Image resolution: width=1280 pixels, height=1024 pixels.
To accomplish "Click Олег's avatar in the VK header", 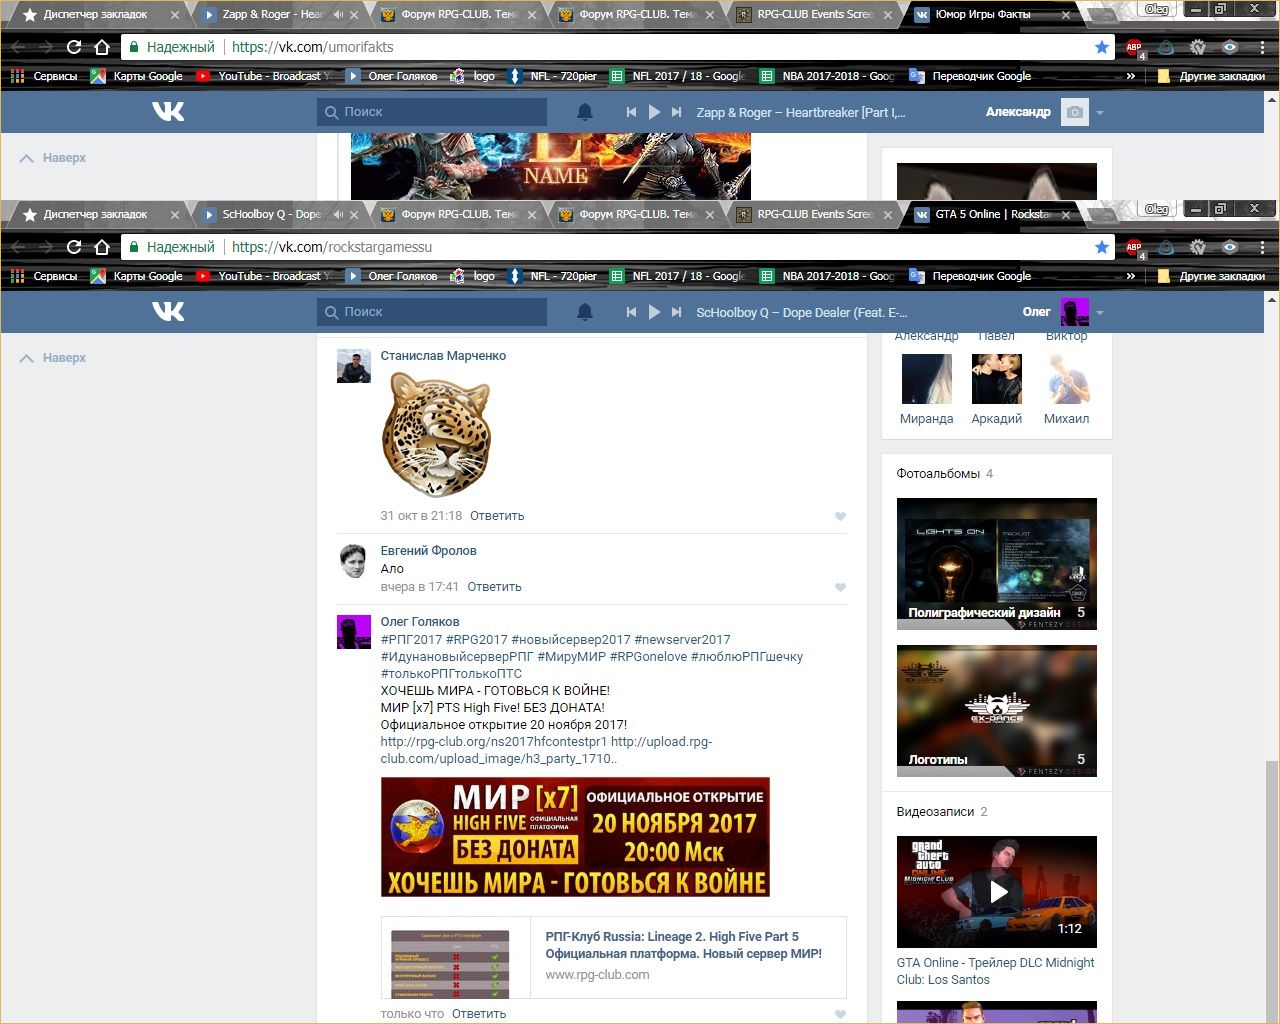I will (x=1075, y=312).
